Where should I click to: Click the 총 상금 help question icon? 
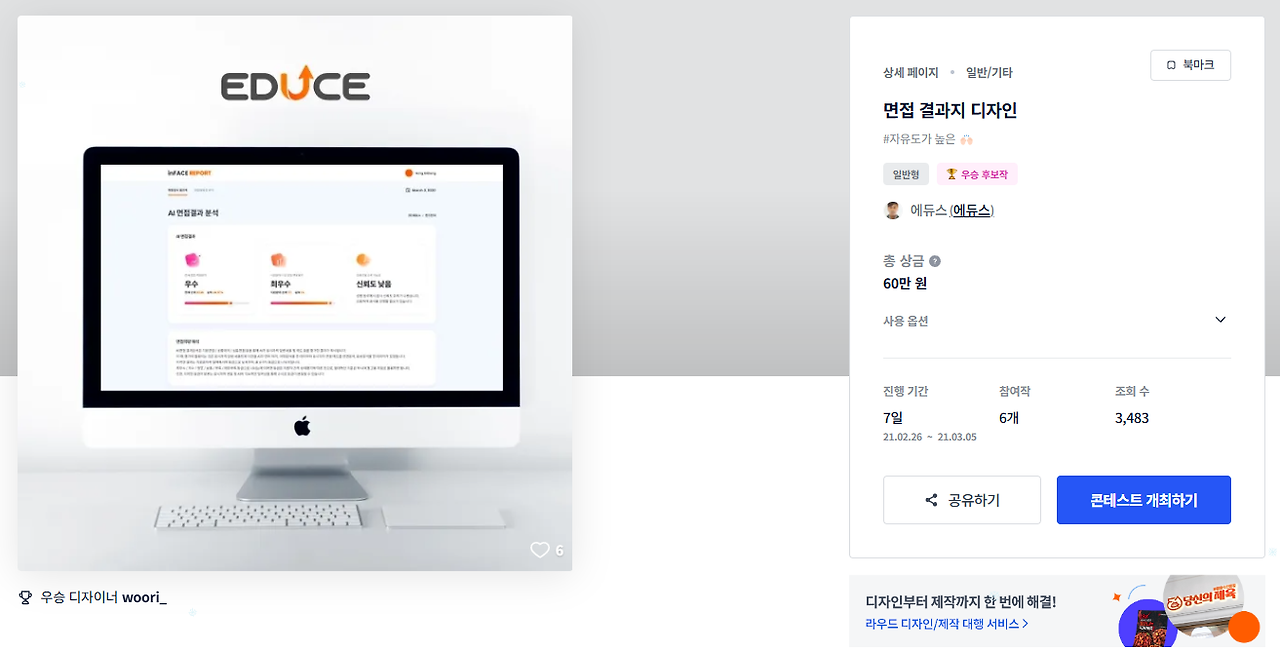[935, 261]
